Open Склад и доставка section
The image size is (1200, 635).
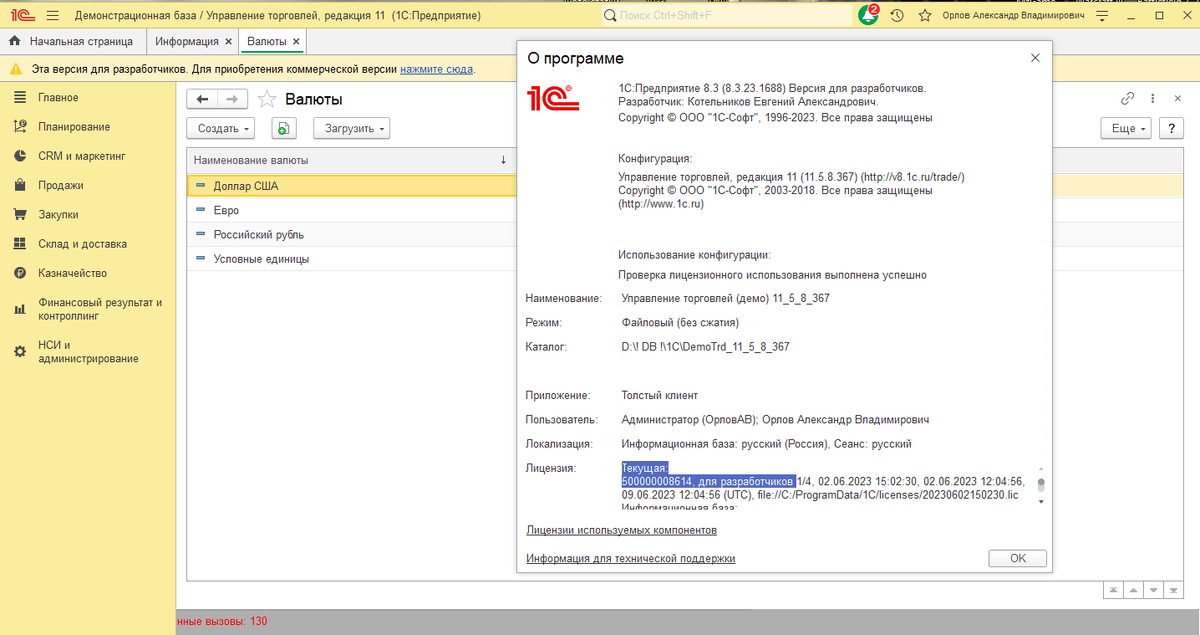point(88,244)
